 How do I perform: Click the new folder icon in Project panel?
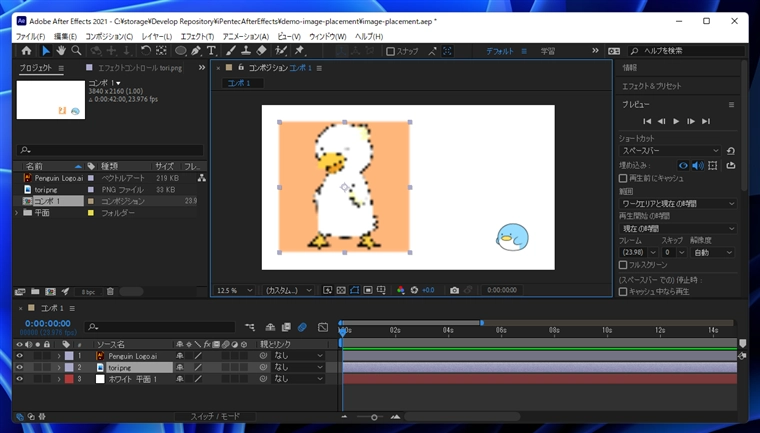click(x=35, y=291)
